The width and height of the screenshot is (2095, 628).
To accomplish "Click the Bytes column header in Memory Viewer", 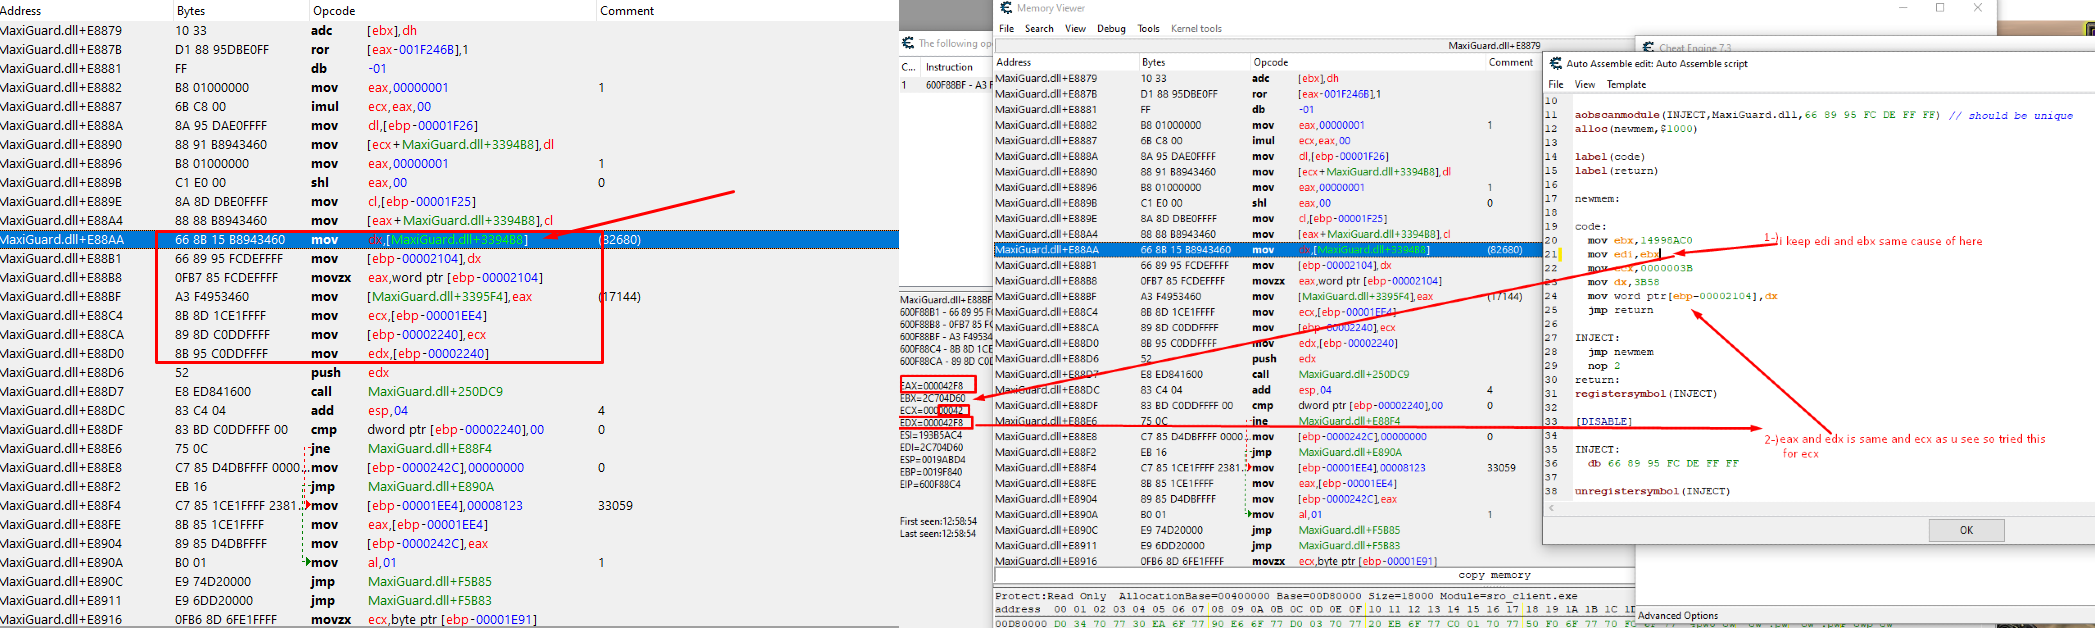I will pyautogui.click(x=1153, y=62).
